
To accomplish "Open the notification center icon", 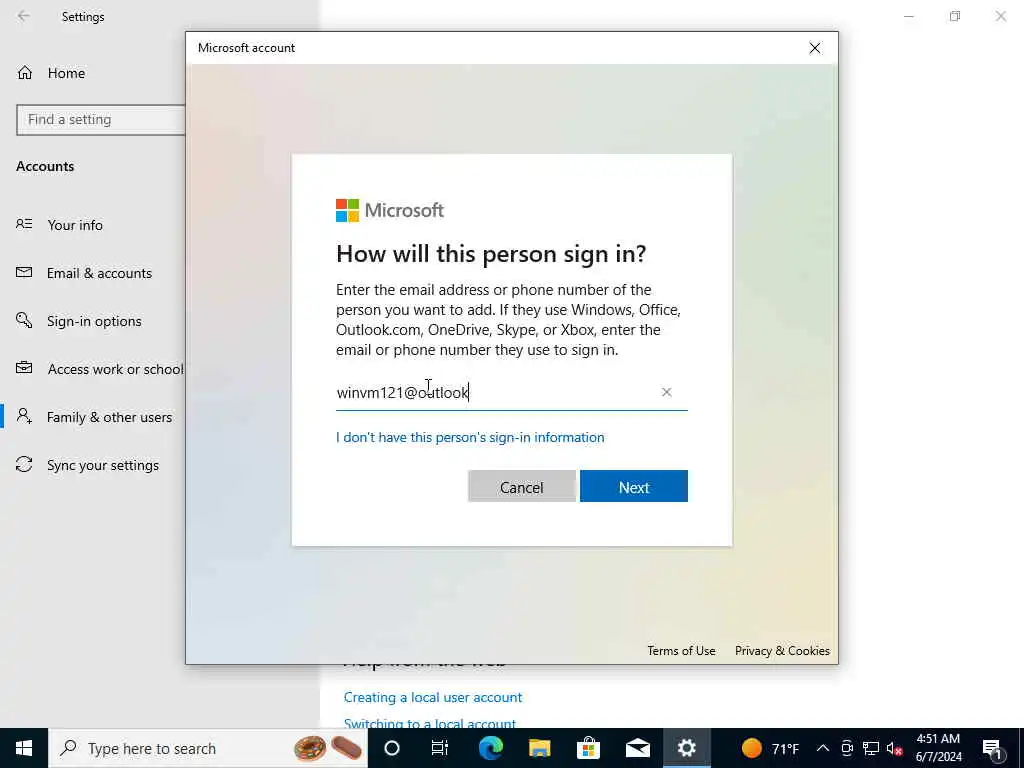I will click(992, 749).
